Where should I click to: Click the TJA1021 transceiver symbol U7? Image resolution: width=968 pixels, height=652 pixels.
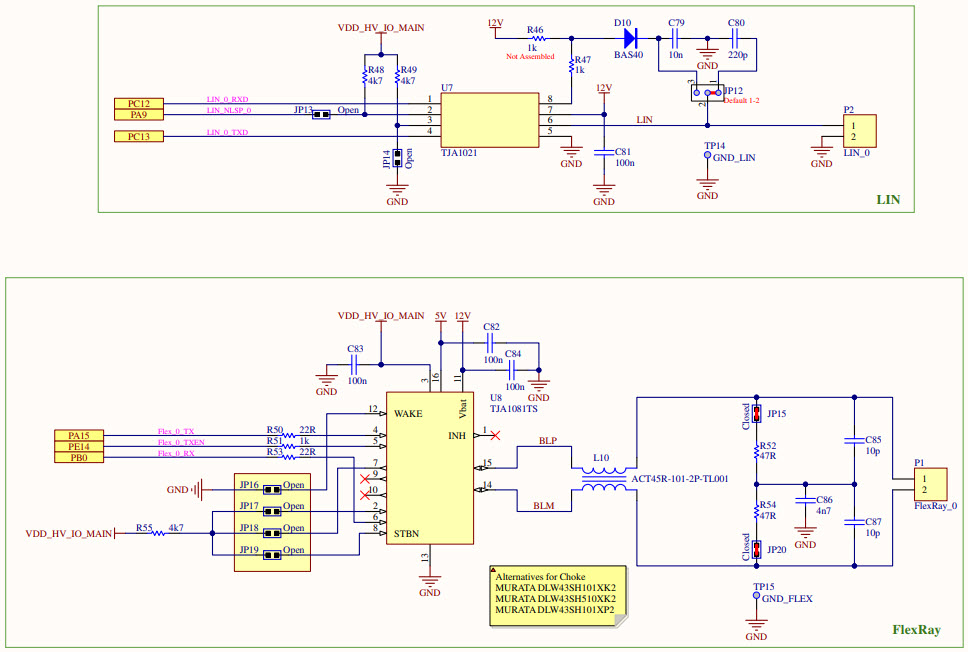[x=489, y=120]
